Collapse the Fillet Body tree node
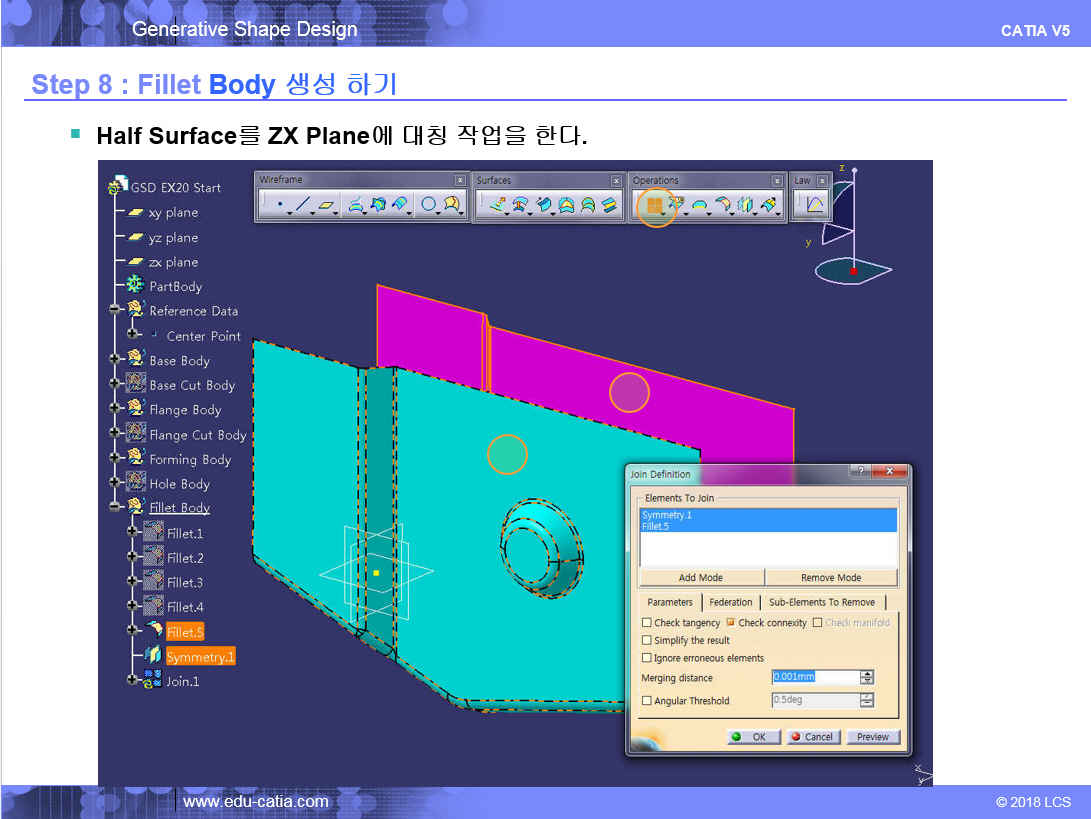The width and height of the screenshot is (1091, 819). (115, 508)
